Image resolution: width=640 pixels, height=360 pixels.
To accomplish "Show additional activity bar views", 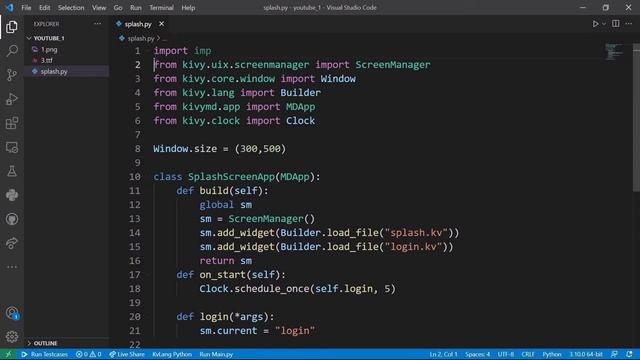I will (12, 267).
